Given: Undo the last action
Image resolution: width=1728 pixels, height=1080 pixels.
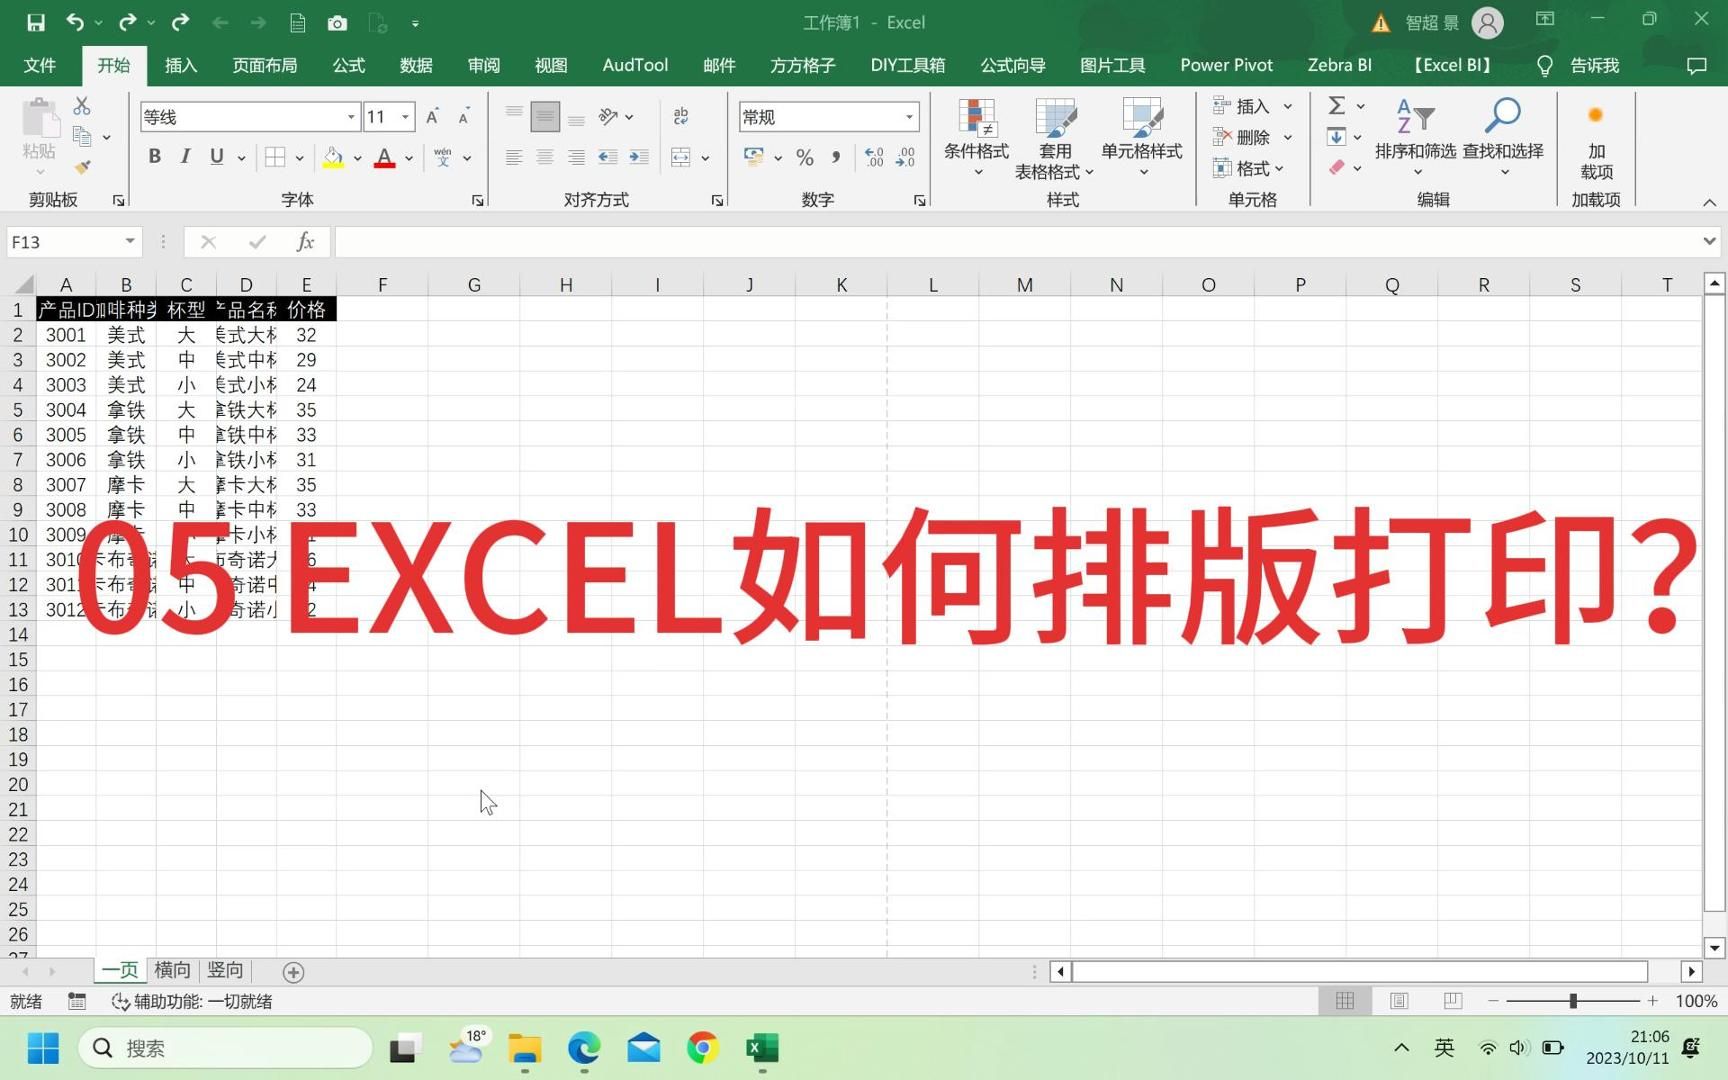Looking at the screenshot, I should pyautogui.click(x=75, y=22).
